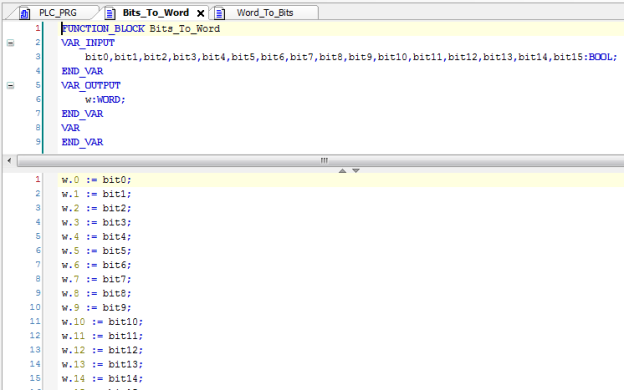Image resolution: width=625 pixels, height=390 pixels.
Task: Click the code line w.2 := bit2;
Action: tap(96, 208)
